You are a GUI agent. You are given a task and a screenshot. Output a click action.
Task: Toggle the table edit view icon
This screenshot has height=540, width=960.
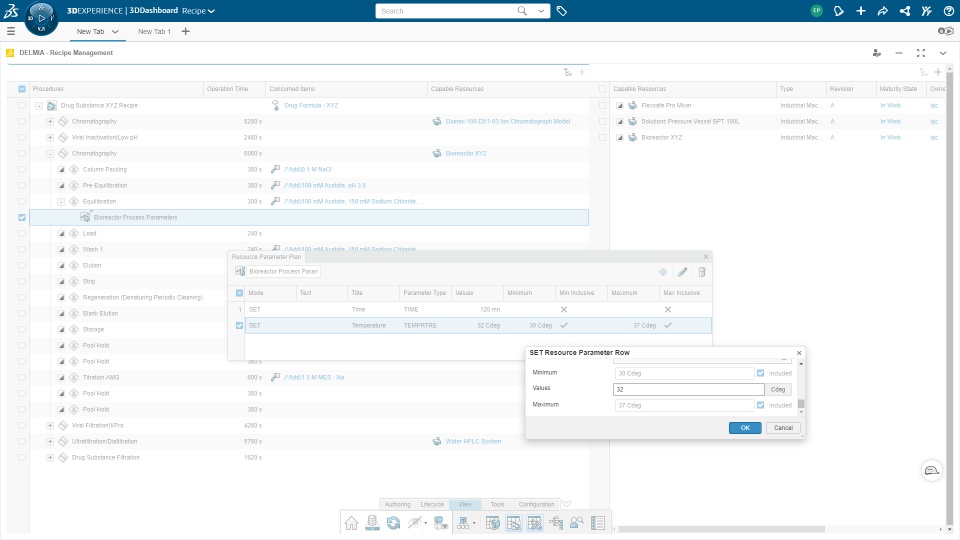coord(534,523)
